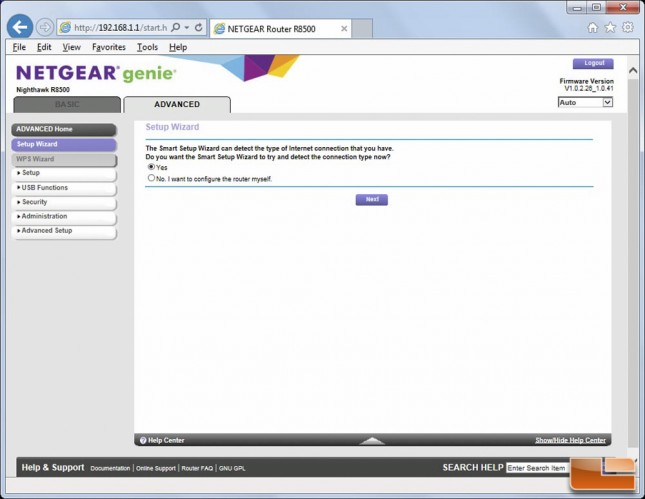Choose 'No. I want to configure the router myself'
This screenshot has height=499, width=645.
click(x=151, y=178)
